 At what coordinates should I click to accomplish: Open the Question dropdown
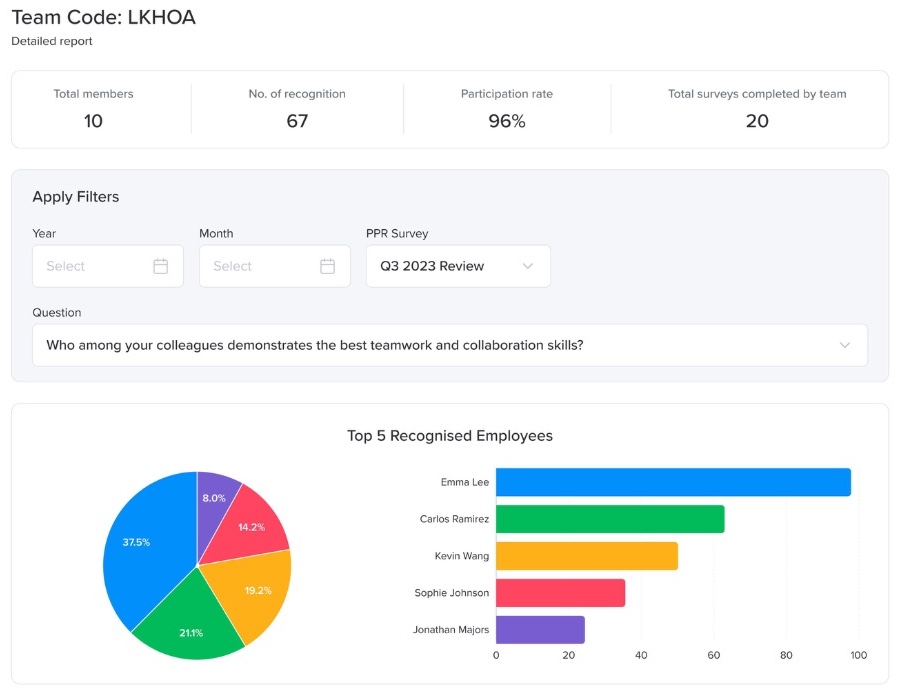(450, 345)
